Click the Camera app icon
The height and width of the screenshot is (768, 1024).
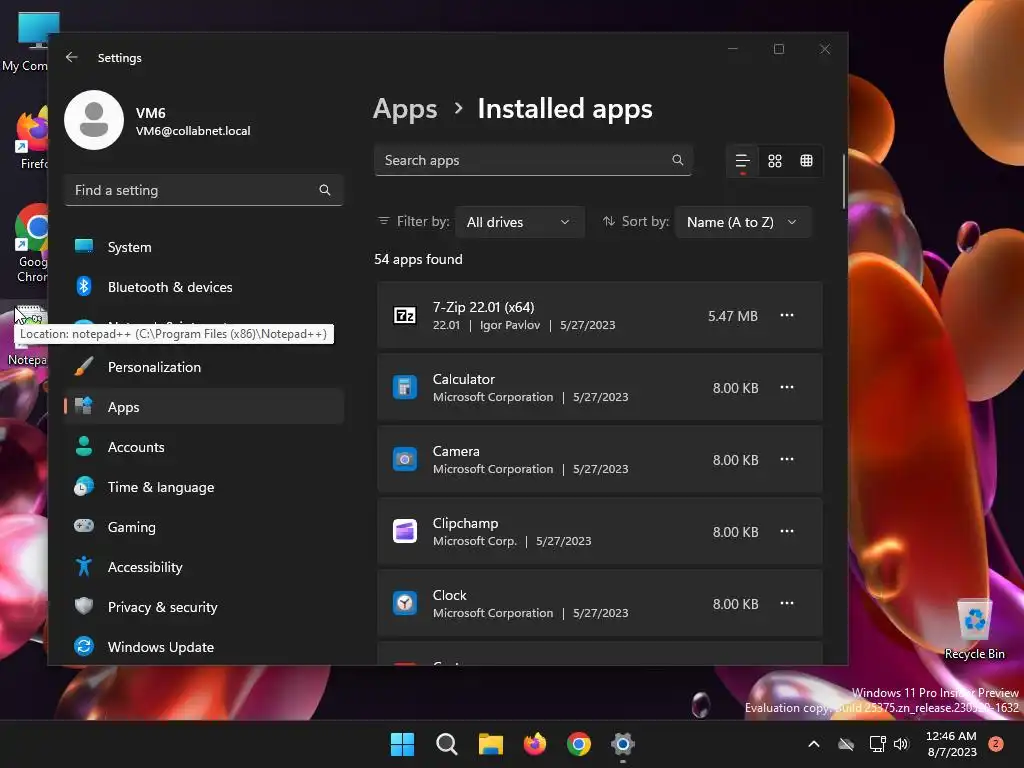(405, 459)
